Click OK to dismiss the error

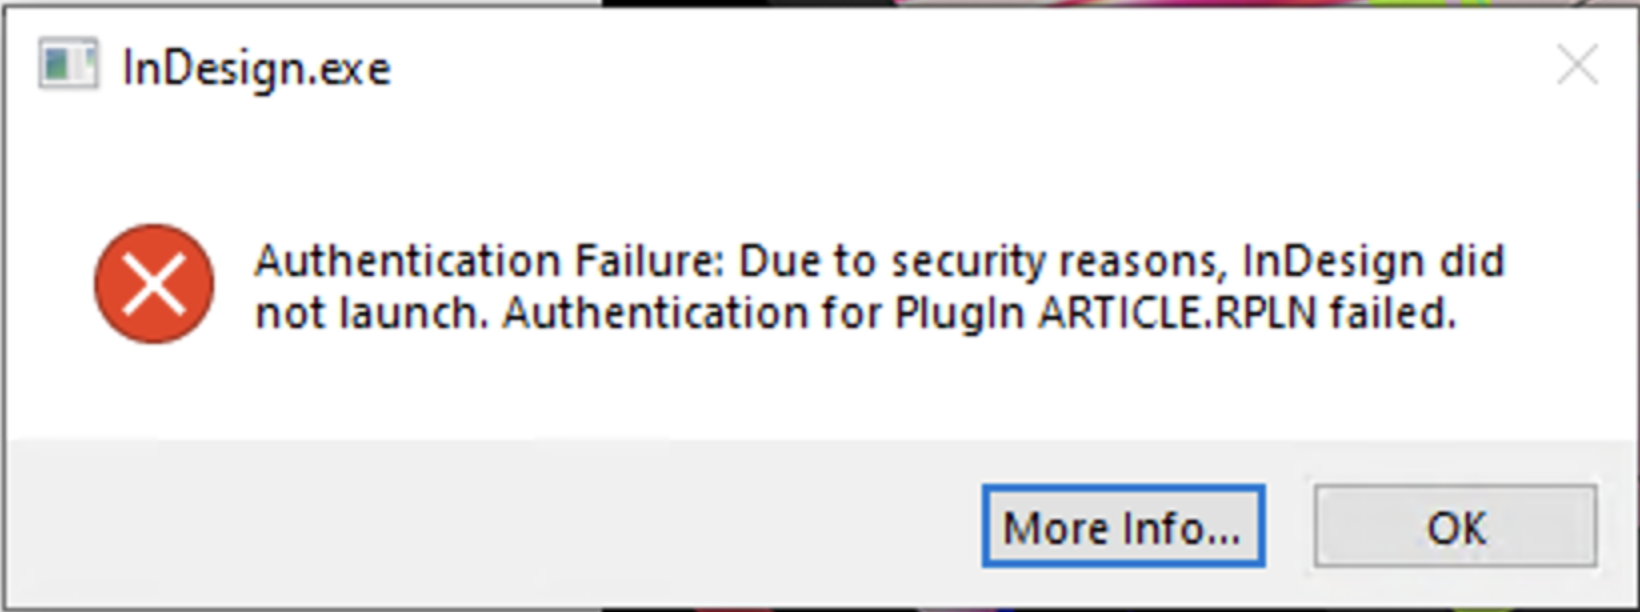[1455, 527]
